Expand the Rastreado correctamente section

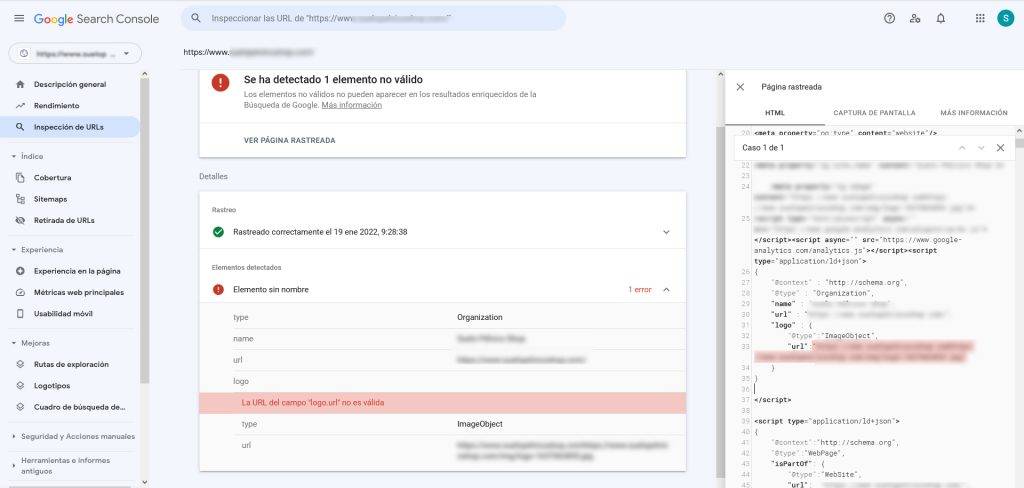tap(666, 232)
